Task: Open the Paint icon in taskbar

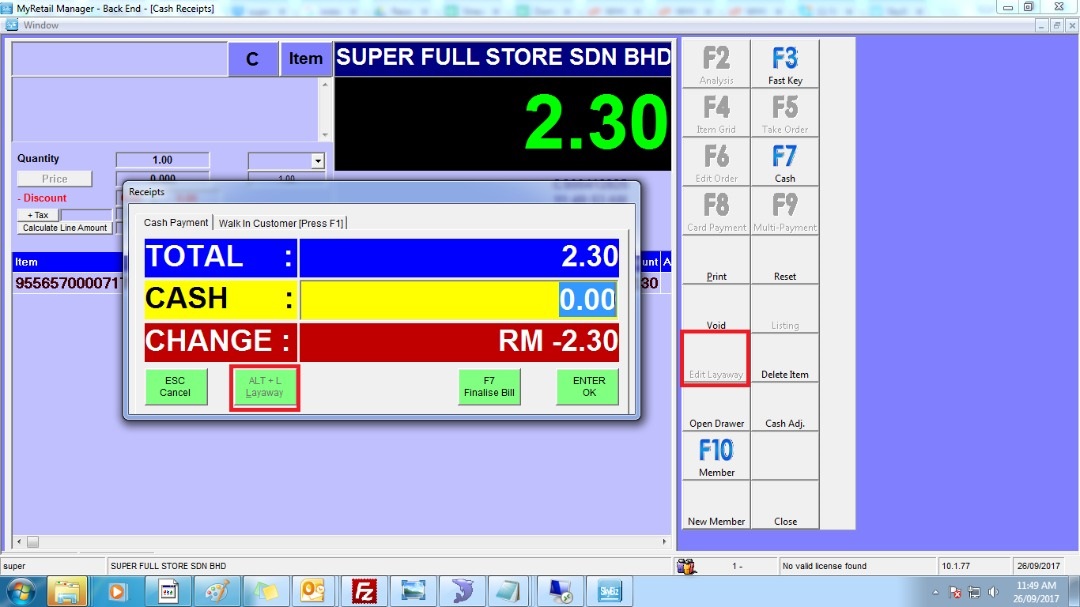Action: pos(215,590)
